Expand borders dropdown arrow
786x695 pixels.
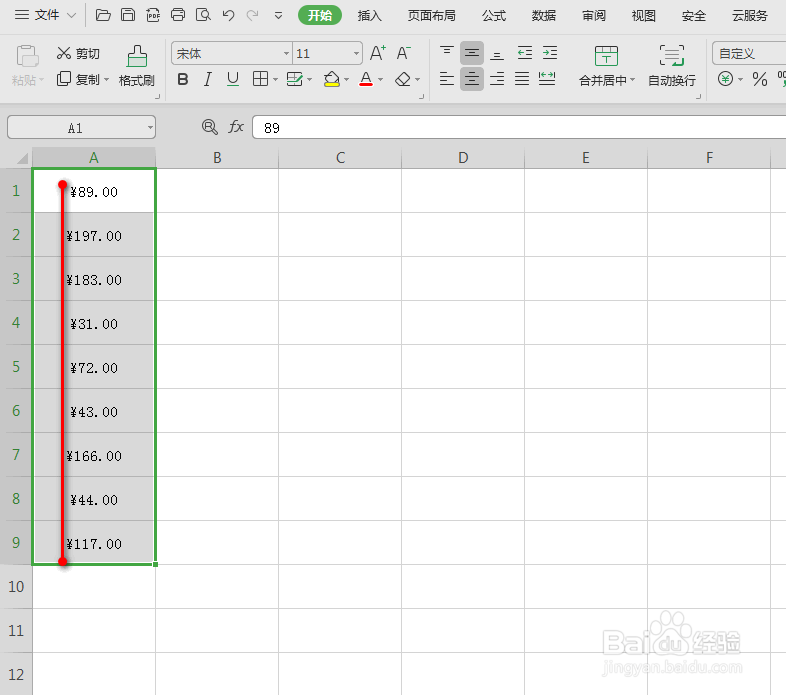[275, 80]
